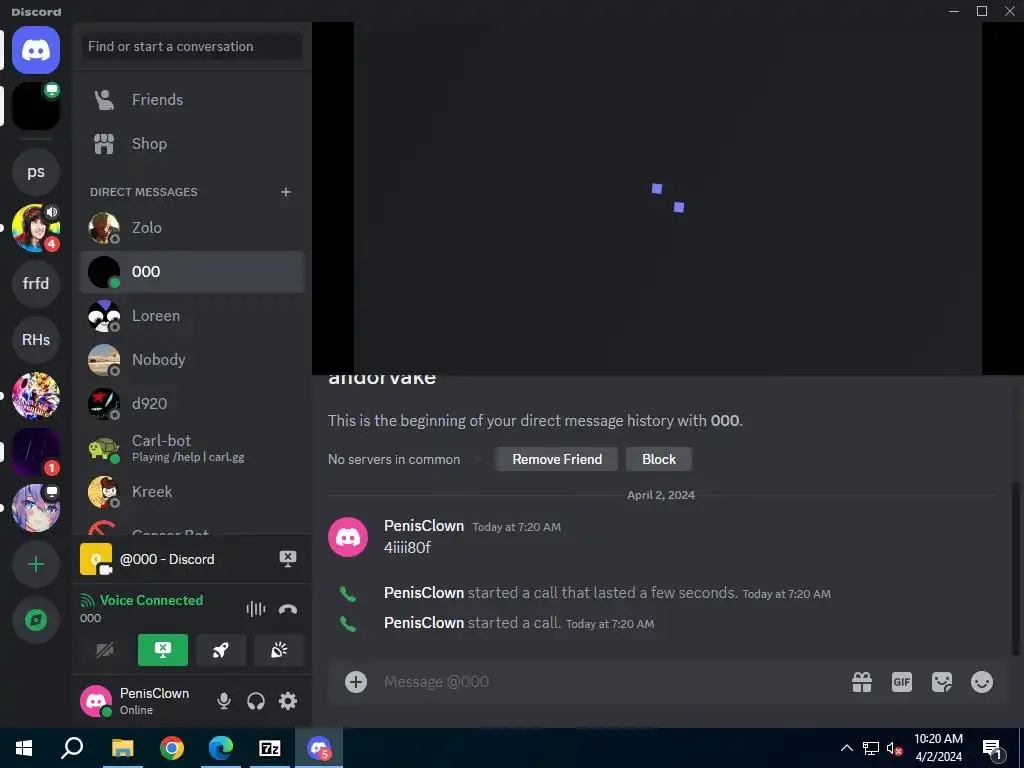
Task: Show hidden system tray icons
Action: [x=846, y=748]
